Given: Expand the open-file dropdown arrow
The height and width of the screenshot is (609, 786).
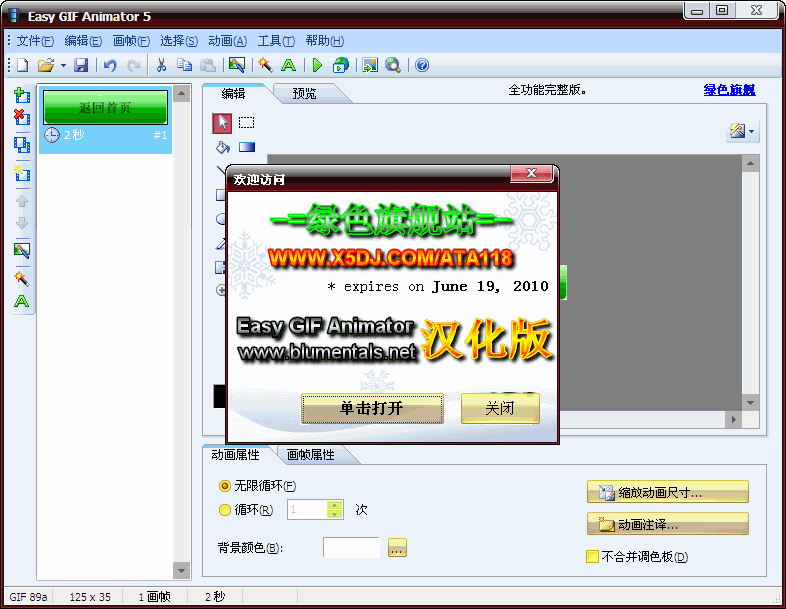Looking at the screenshot, I should [x=63, y=65].
